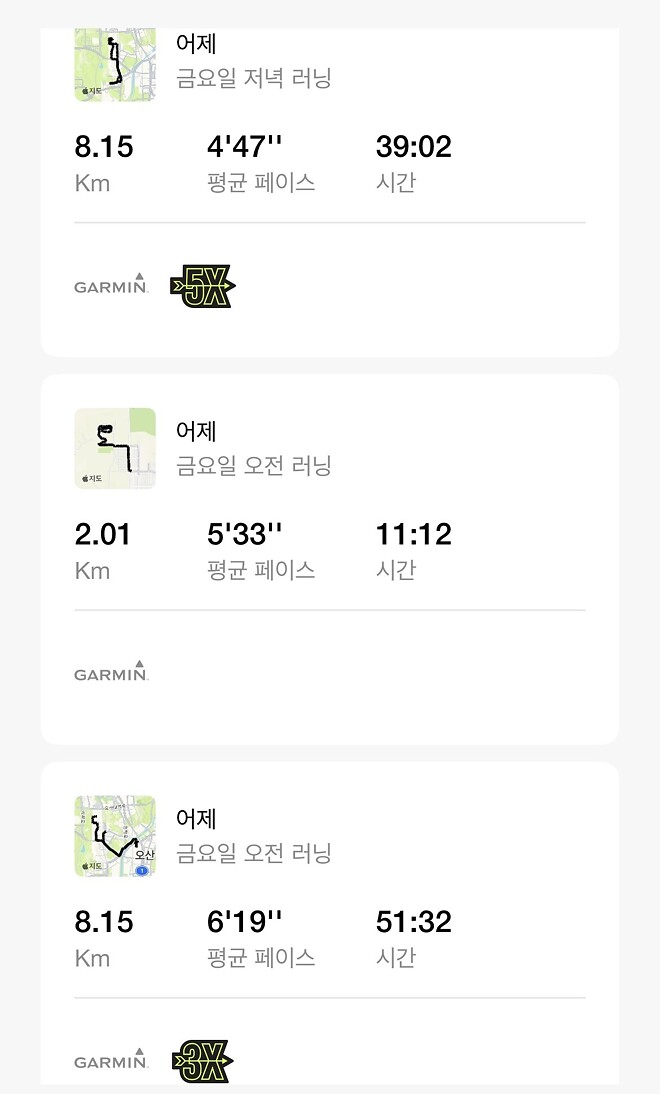
Task: Select the 39:02 duration of the evening run
Action: point(414,147)
